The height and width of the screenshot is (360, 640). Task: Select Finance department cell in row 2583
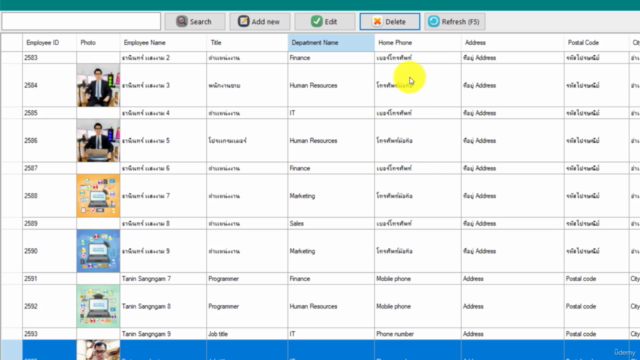point(331,58)
